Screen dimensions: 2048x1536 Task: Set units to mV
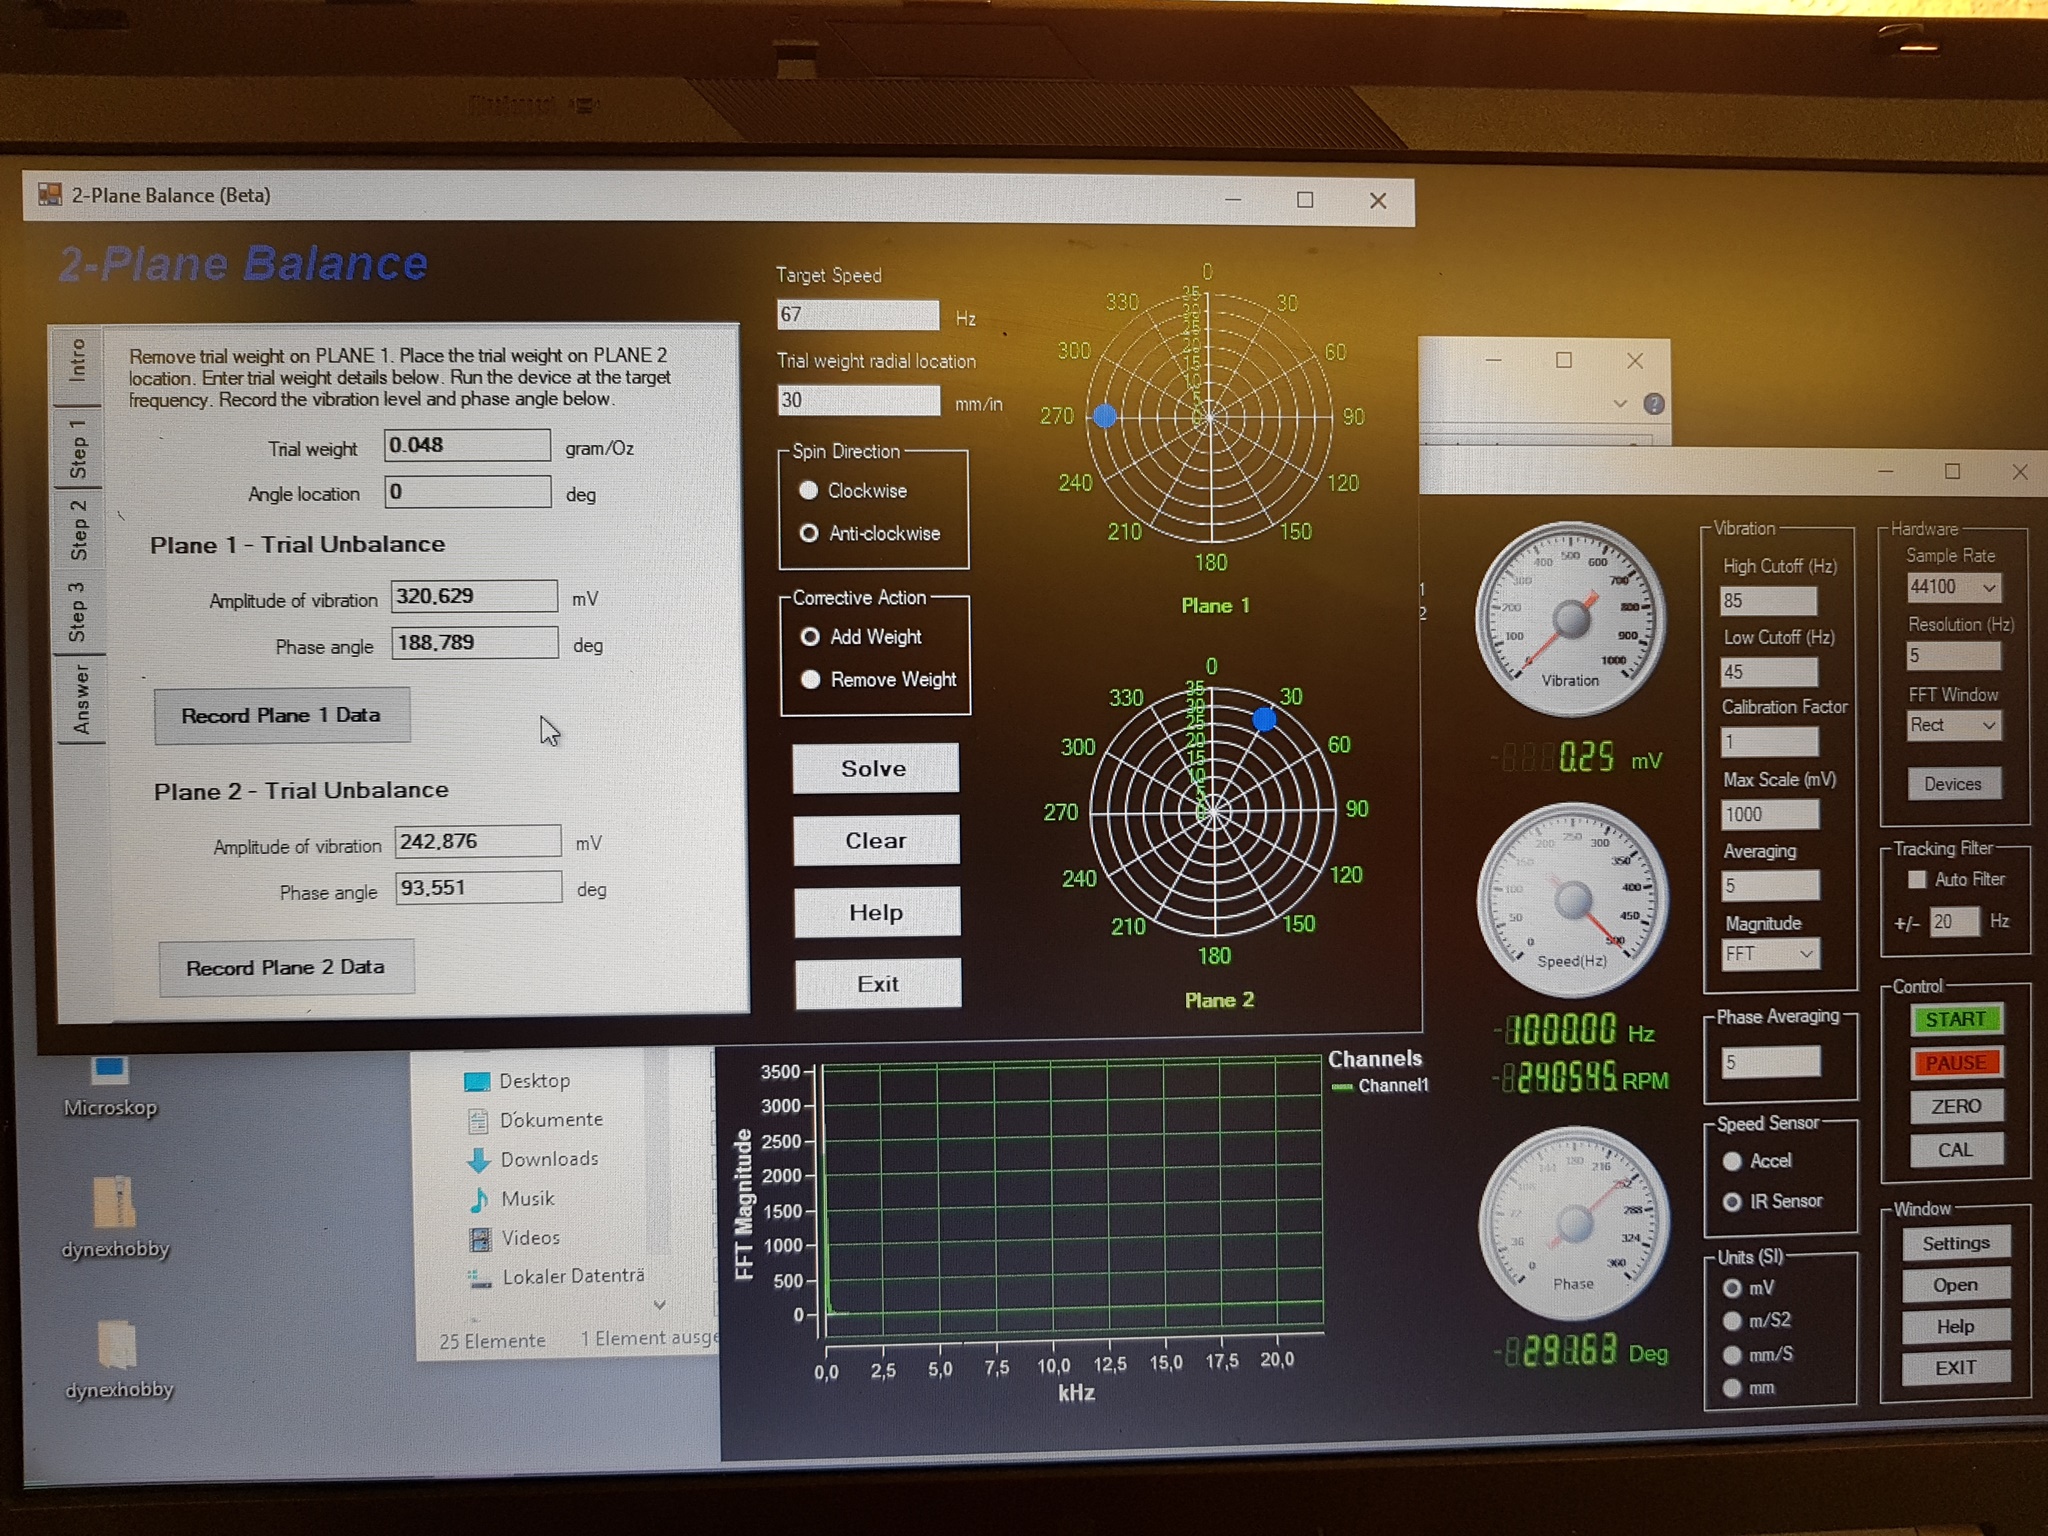point(1732,1288)
